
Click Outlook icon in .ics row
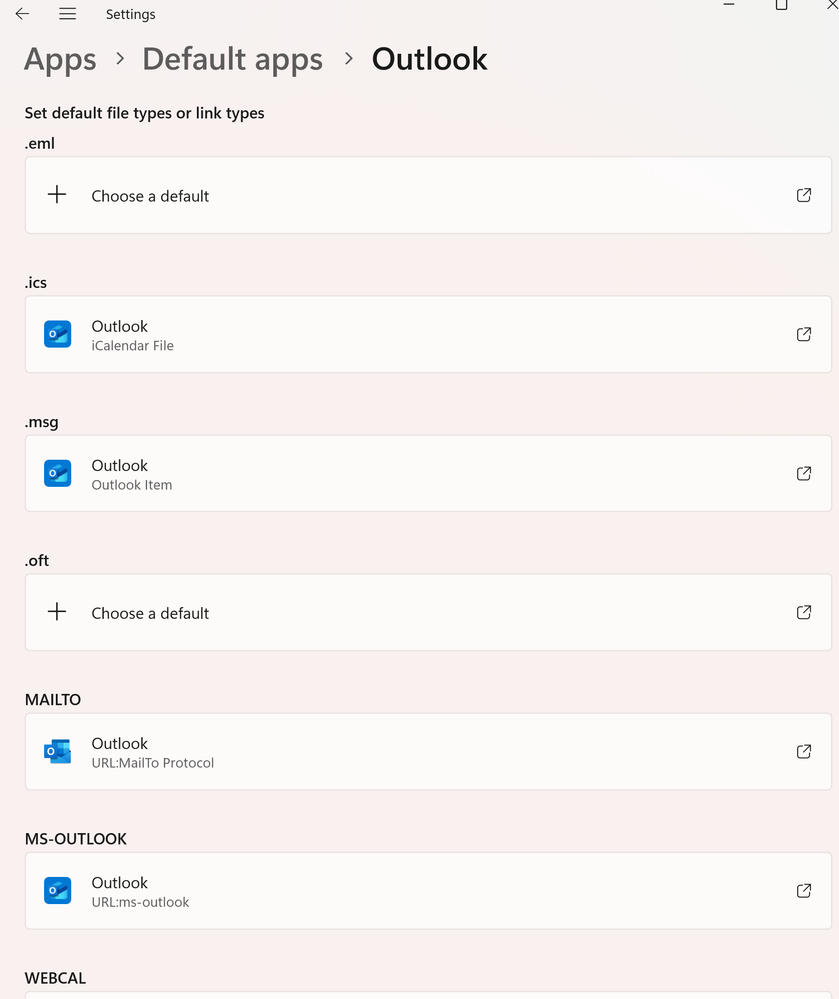[x=58, y=334]
